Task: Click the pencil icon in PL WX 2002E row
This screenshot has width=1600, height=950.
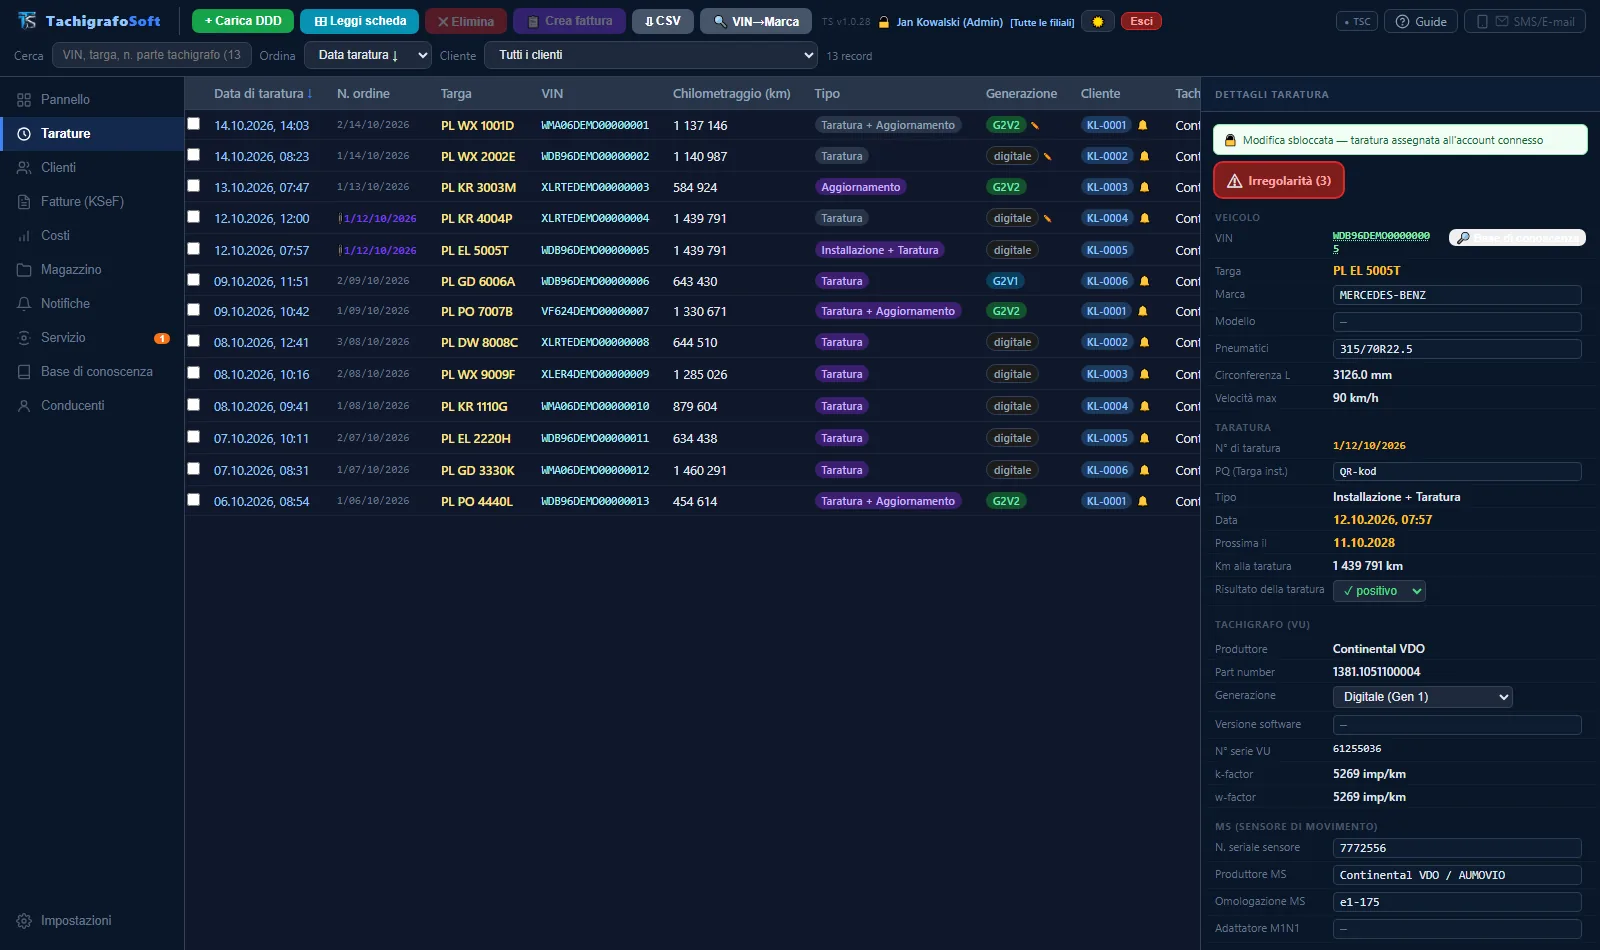Action: [1047, 157]
